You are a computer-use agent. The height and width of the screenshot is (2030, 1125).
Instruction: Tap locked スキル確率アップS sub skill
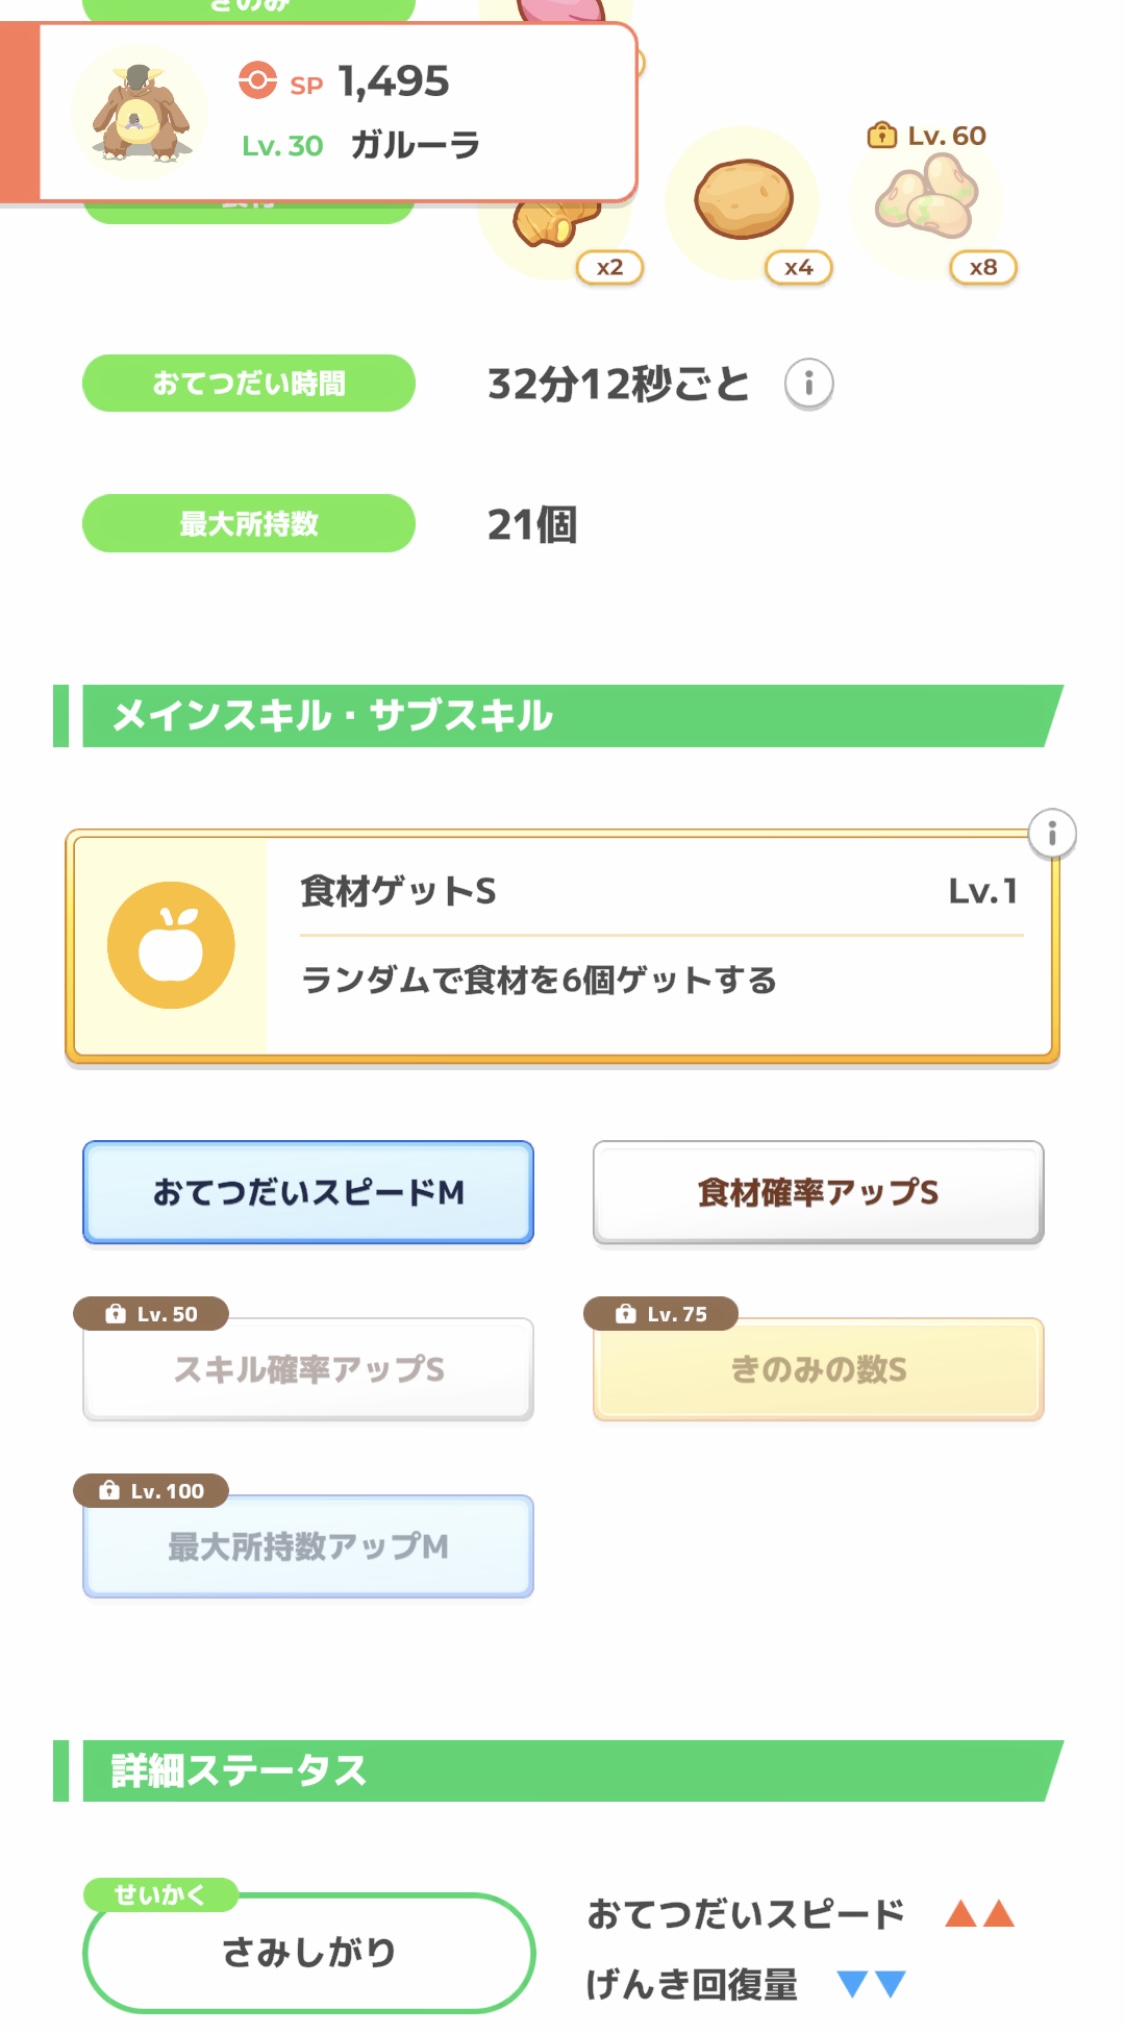coord(308,1369)
